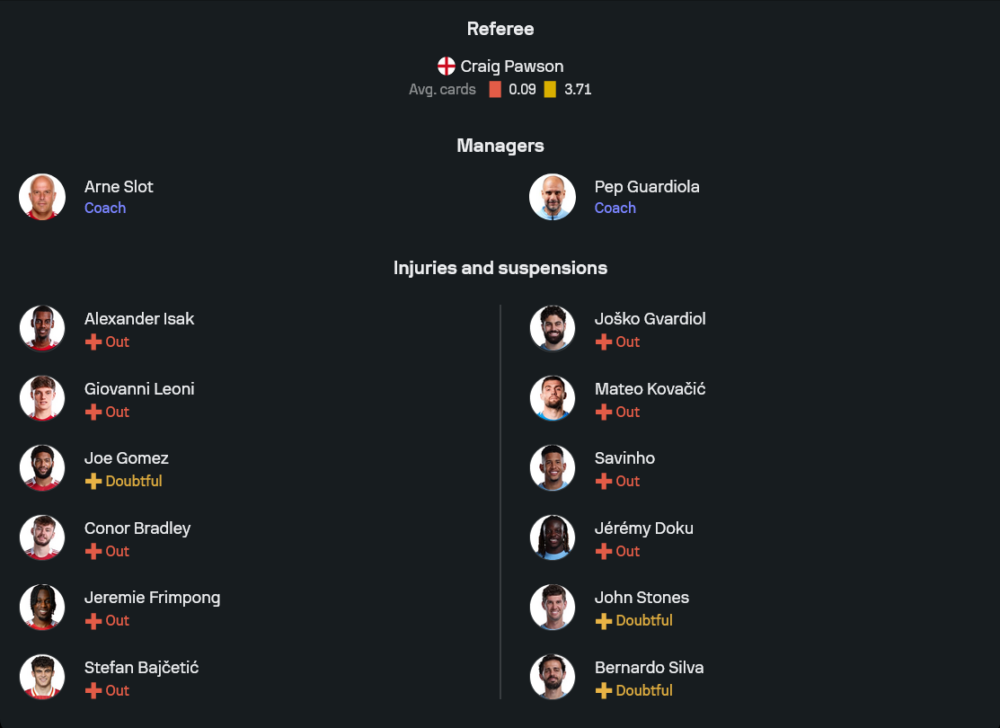
Task: Click the yellow card icon in Avg. cards
Action: 550,89
